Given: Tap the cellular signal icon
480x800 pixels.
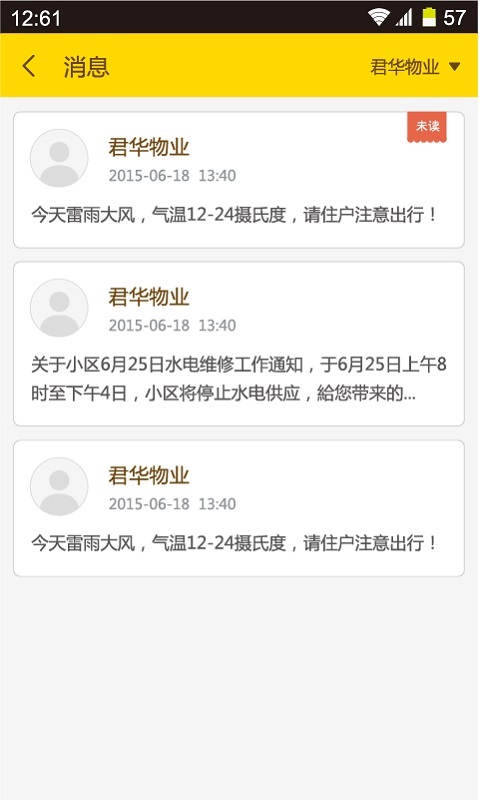Looking at the screenshot, I should click(x=404, y=18).
